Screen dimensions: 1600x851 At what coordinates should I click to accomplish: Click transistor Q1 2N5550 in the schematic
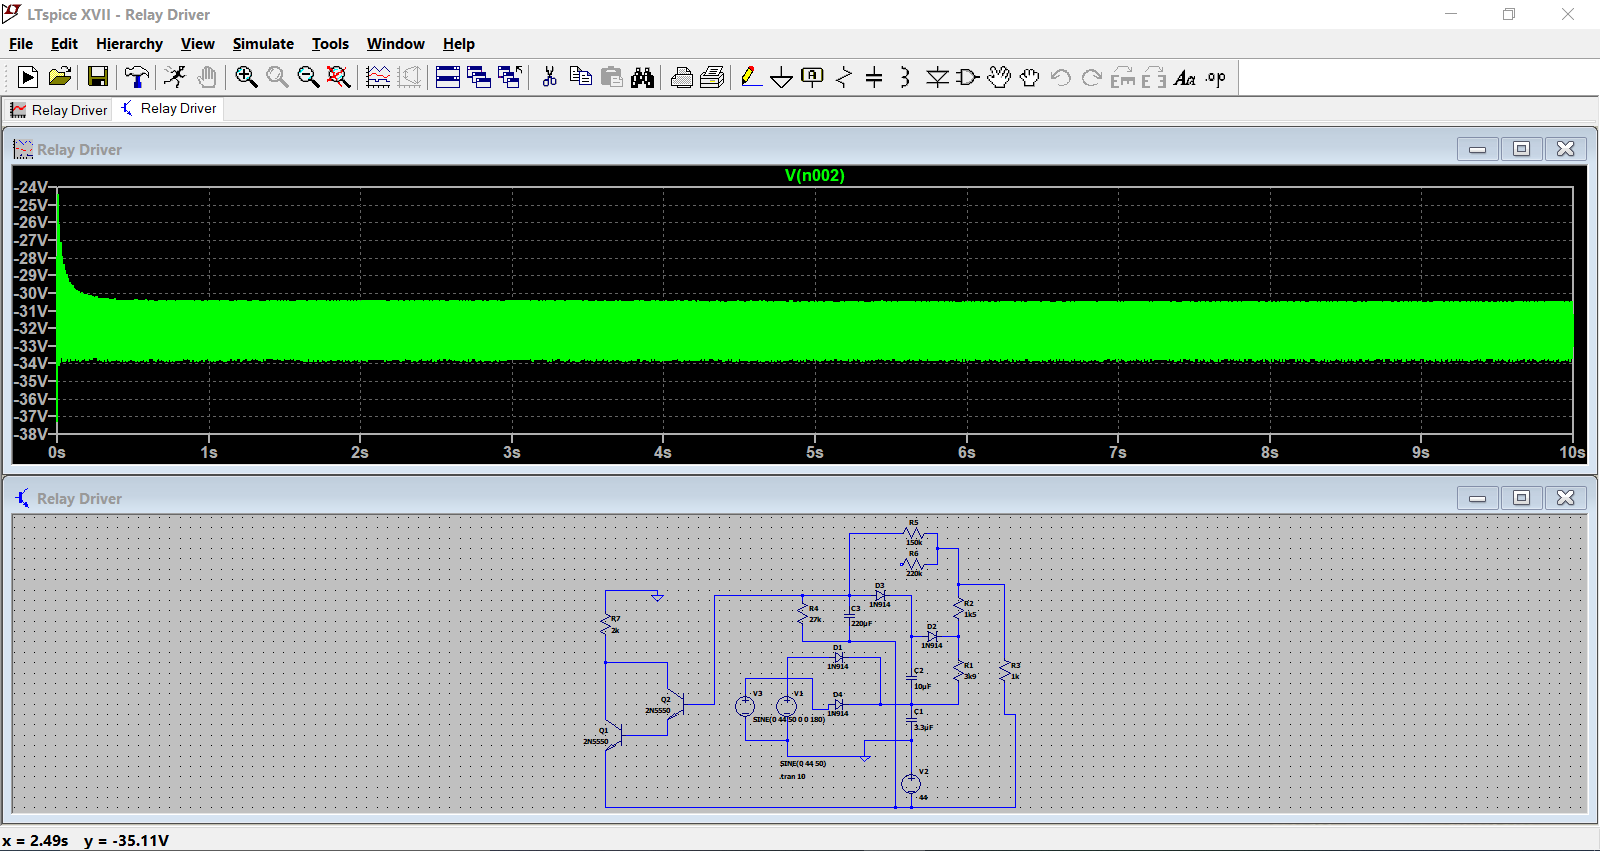pos(613,737)
